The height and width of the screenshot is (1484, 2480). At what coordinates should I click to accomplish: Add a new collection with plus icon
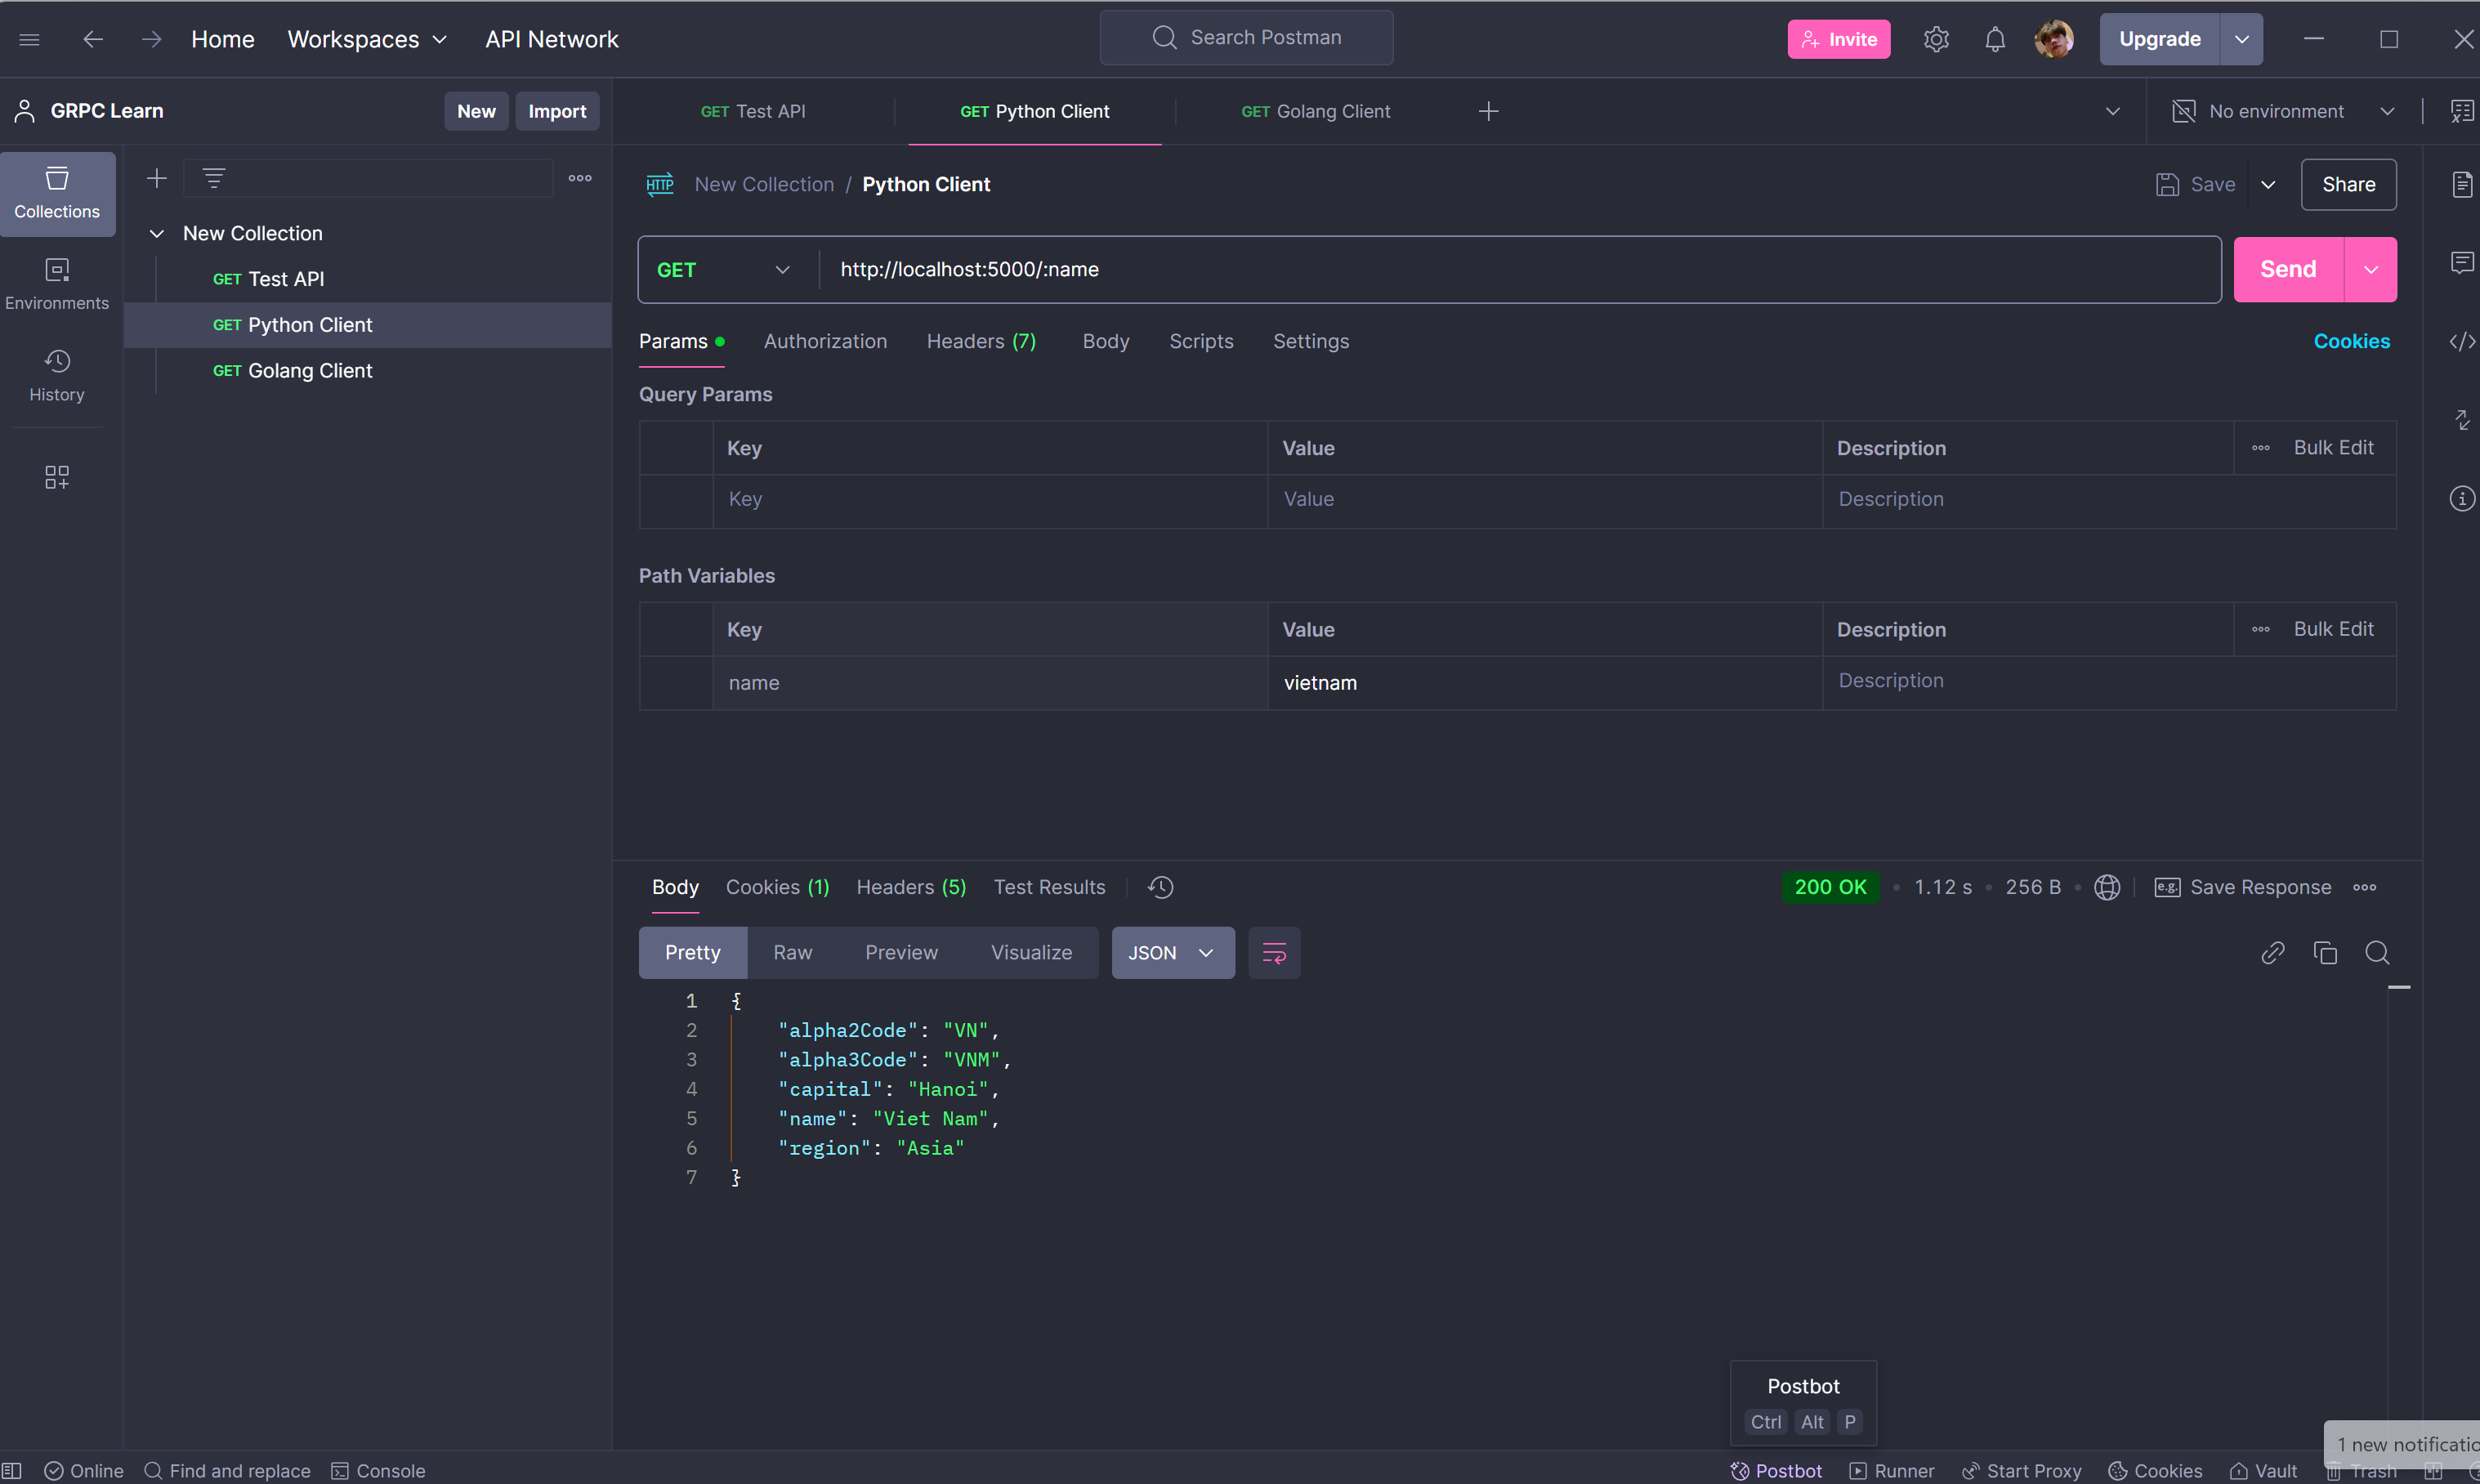pyautogui.click(x=156, y=178)
